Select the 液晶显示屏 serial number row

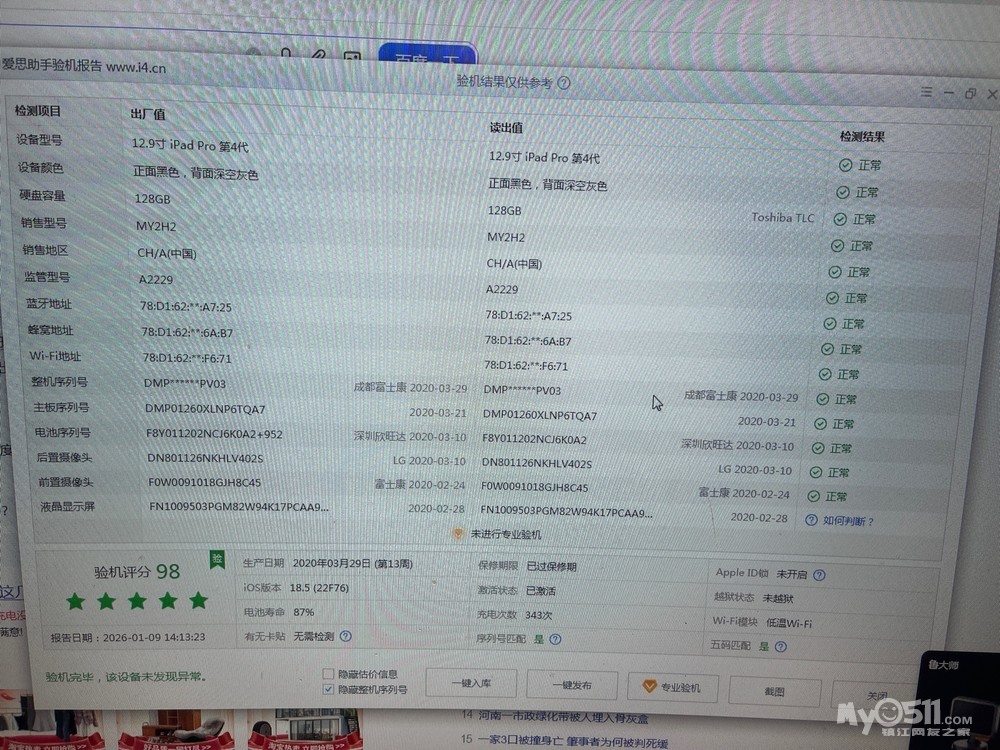[238, 507]
